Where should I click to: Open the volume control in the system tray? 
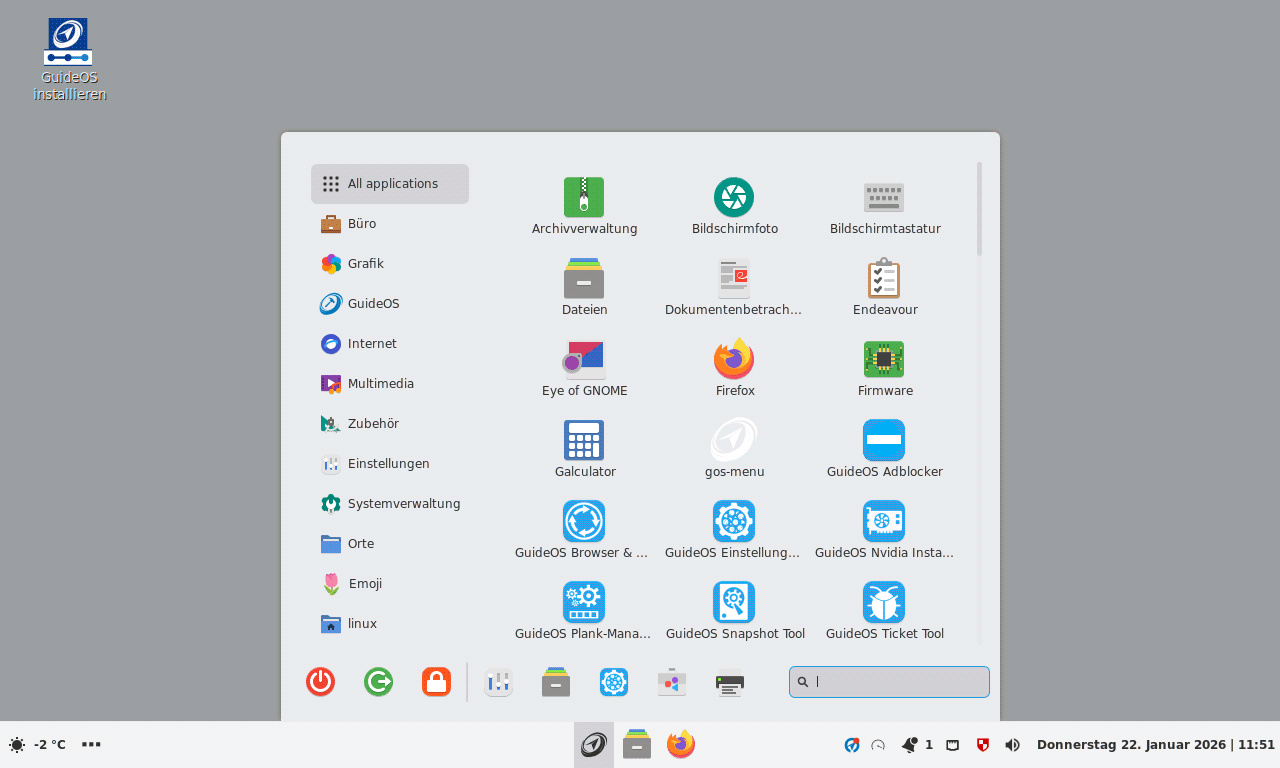pyautogui.click(x=1012, y=744)
